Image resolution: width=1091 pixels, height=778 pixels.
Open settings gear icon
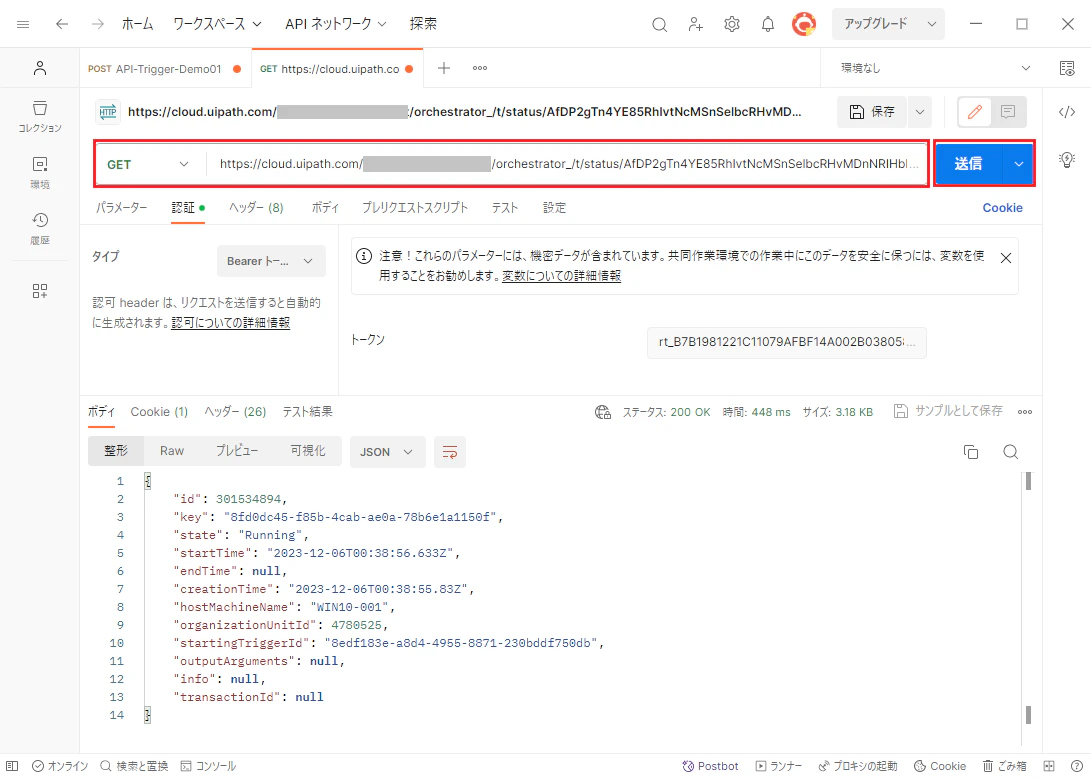tap(731, 24)
